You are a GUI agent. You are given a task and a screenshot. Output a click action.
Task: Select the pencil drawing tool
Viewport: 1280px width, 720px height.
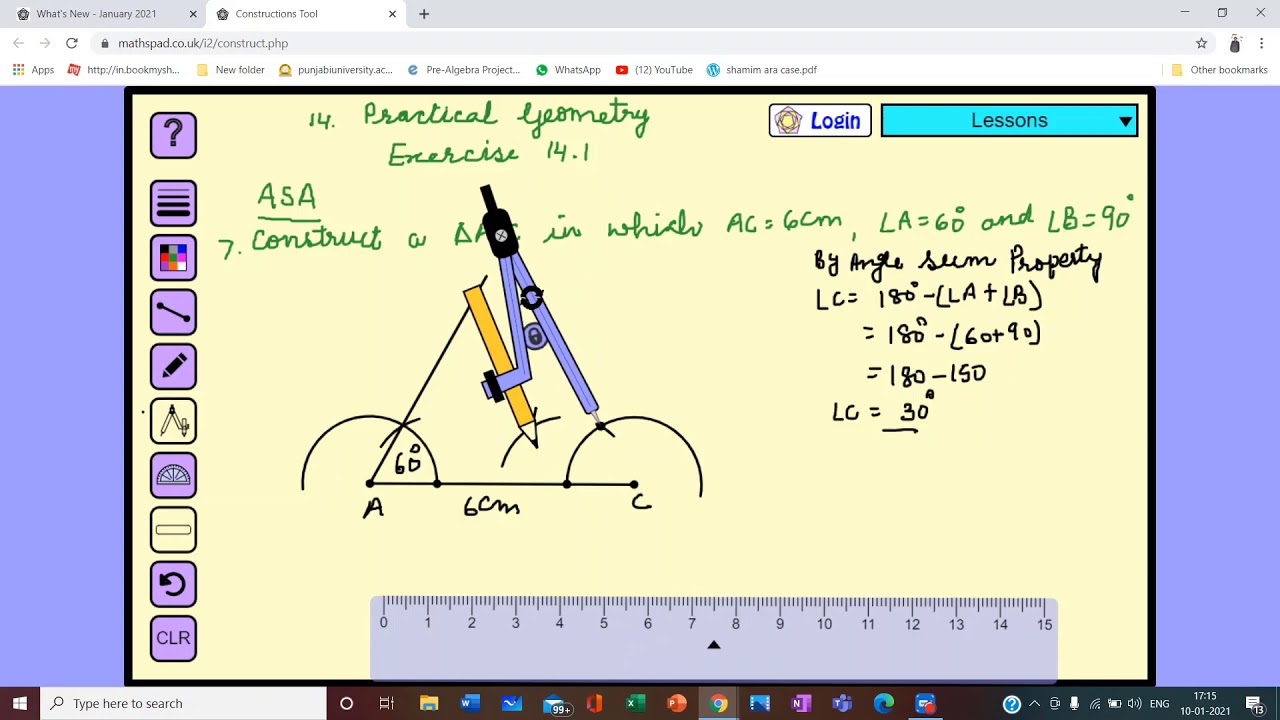[x=173, y=366]
